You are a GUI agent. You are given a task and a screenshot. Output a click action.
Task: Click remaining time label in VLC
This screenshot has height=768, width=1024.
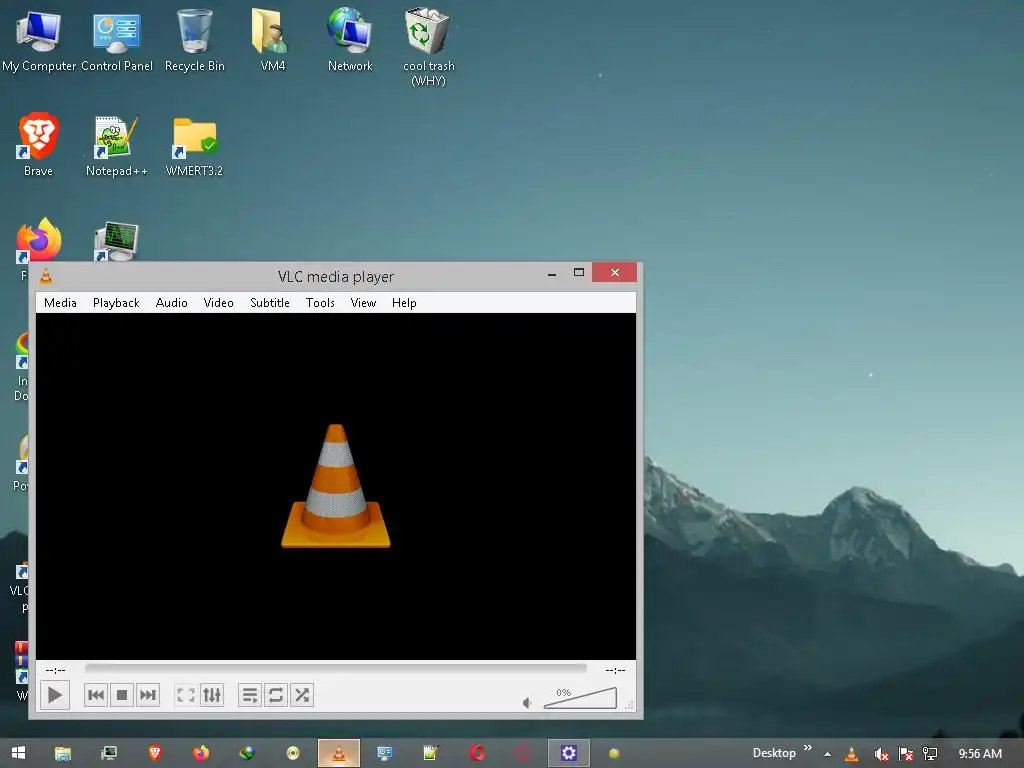click(615, 670)
